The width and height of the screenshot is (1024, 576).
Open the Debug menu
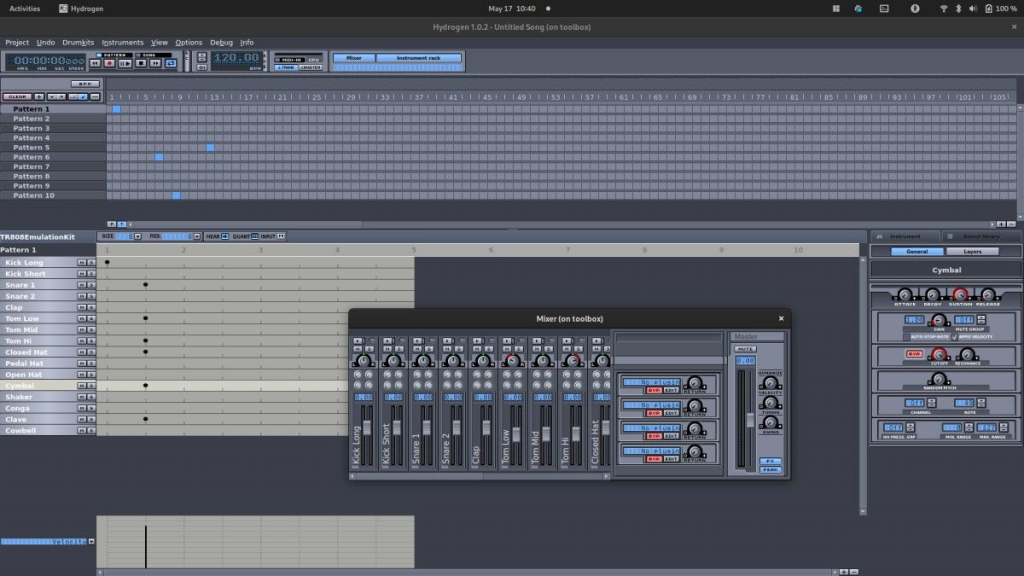tap(221, 42)
